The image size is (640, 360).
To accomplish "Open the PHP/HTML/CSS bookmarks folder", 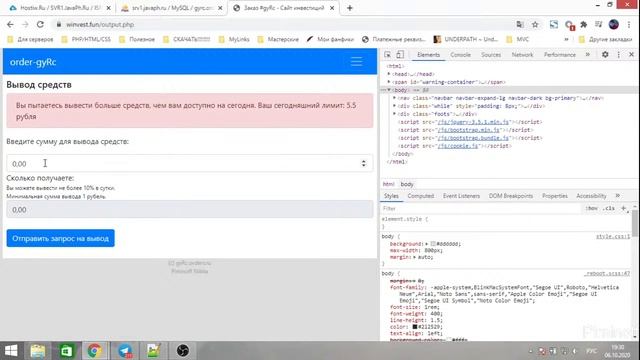I will (x=86, y=40).
